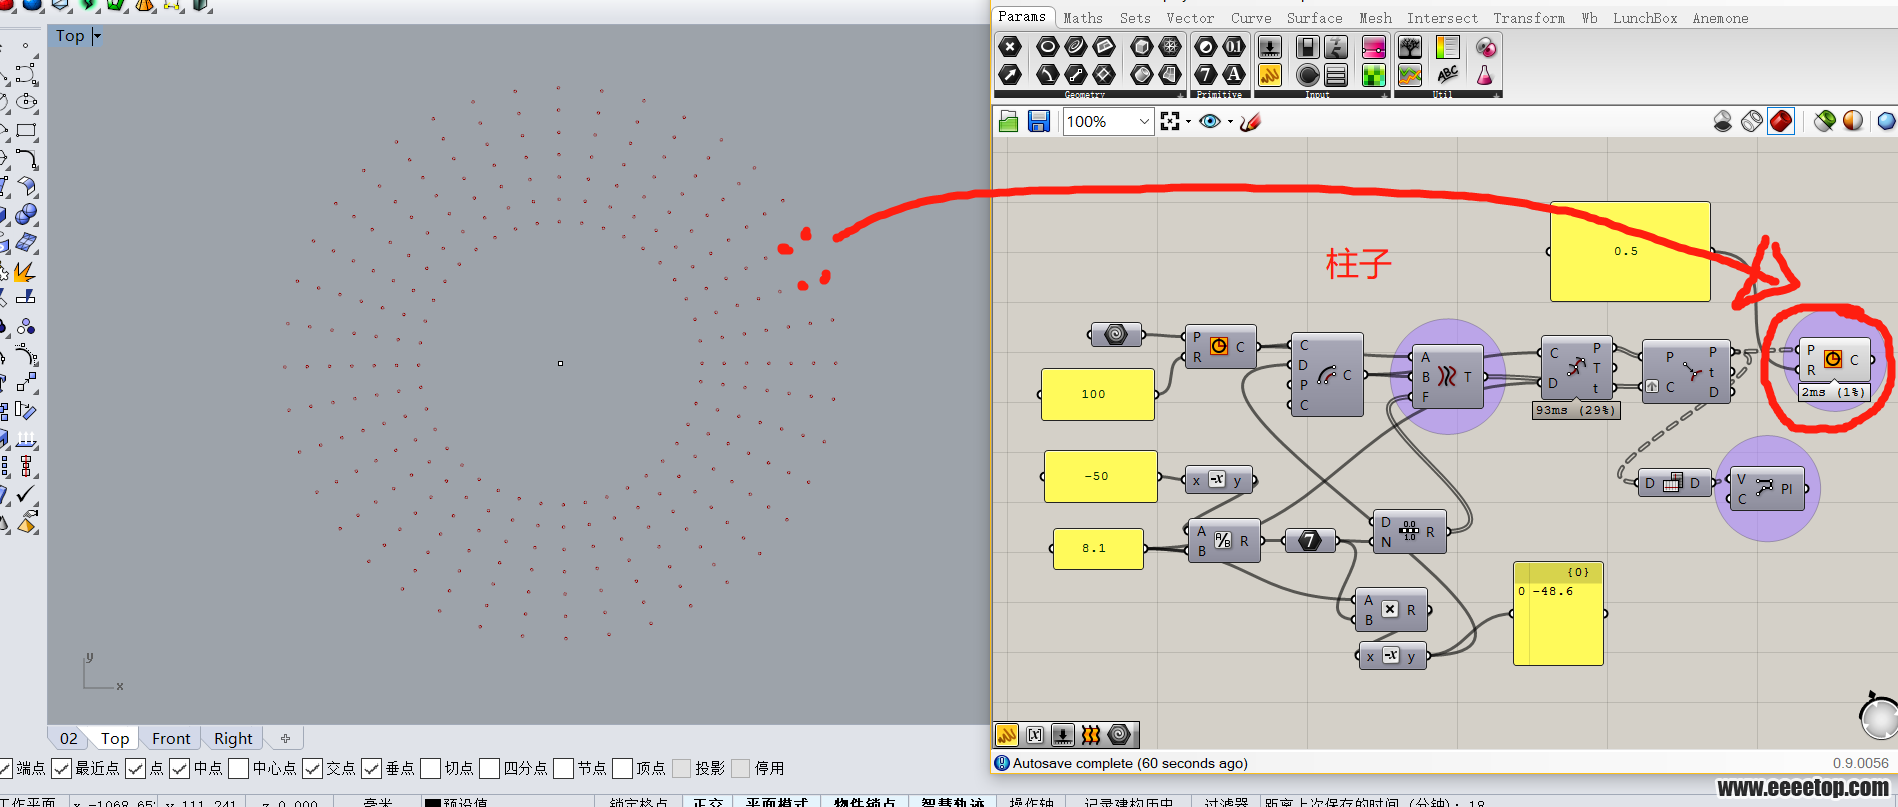The width and height of the screenshot is (1898, 807).
Task: Enable the 四分点 osnap checkbox
Action: (x=490, y=768)
